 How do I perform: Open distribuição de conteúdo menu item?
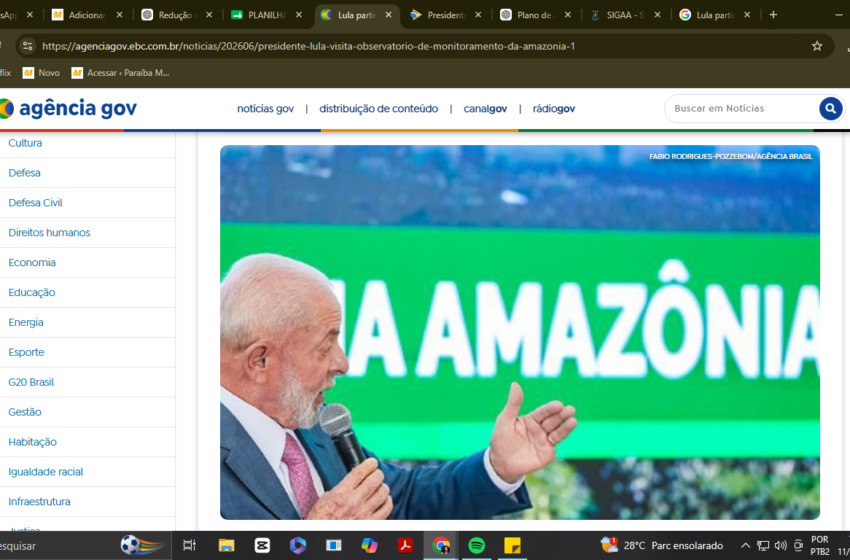tap(378, 108)
